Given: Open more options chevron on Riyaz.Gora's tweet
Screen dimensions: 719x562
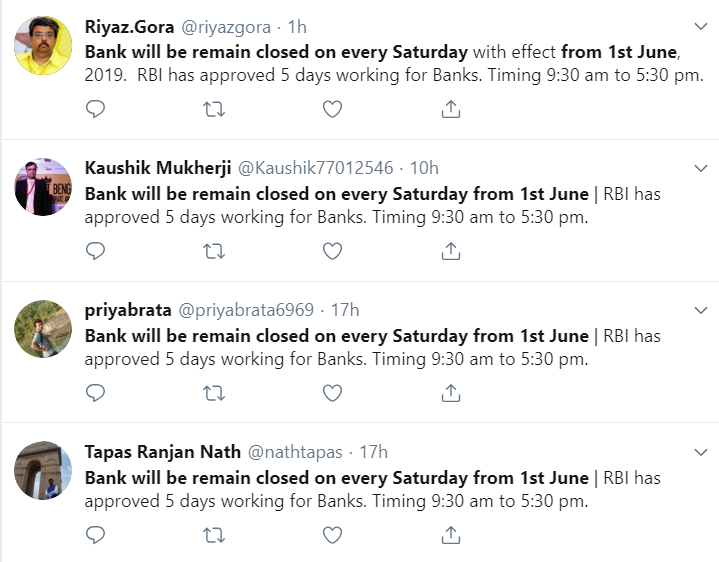Looking at the screenshot, I should pos(701,27).
